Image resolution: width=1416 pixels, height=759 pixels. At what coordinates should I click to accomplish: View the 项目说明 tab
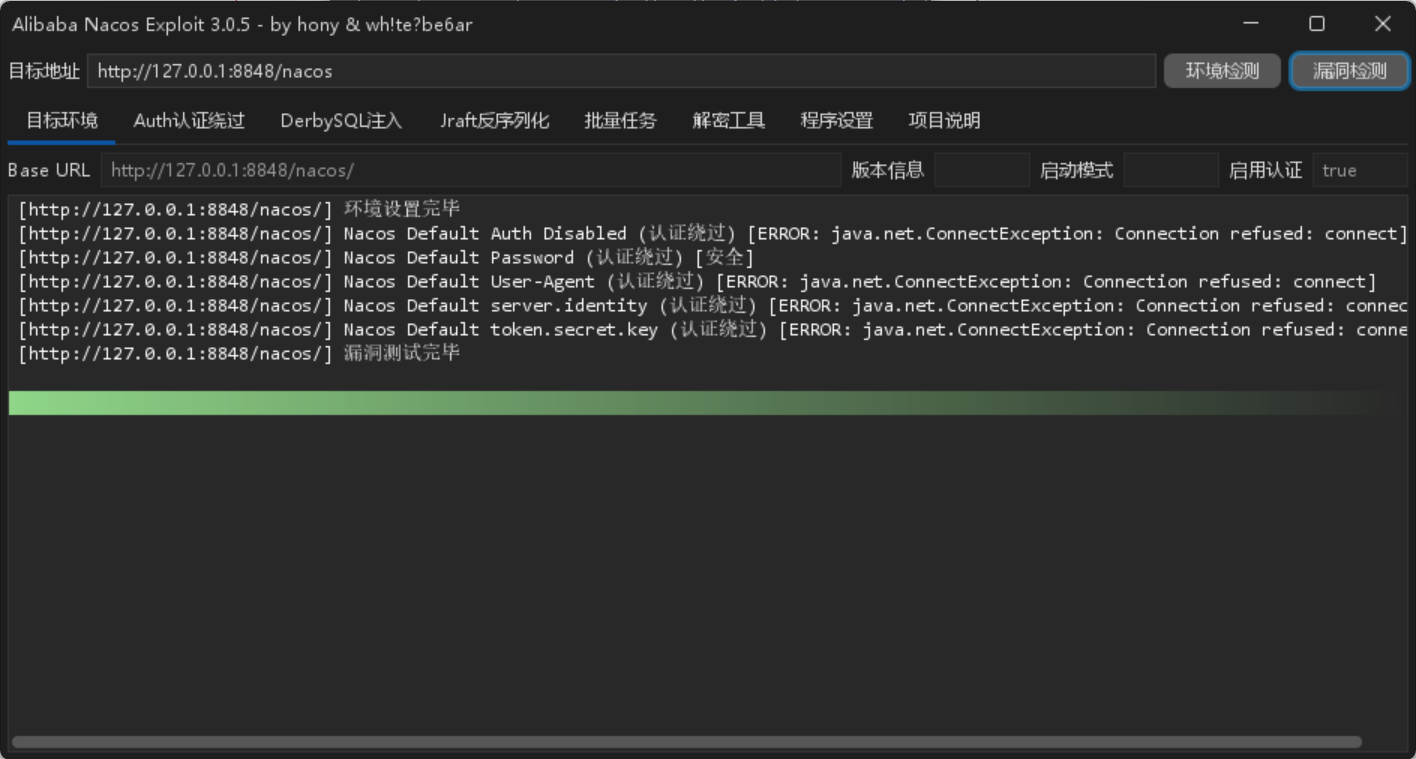tap(944, 121)
